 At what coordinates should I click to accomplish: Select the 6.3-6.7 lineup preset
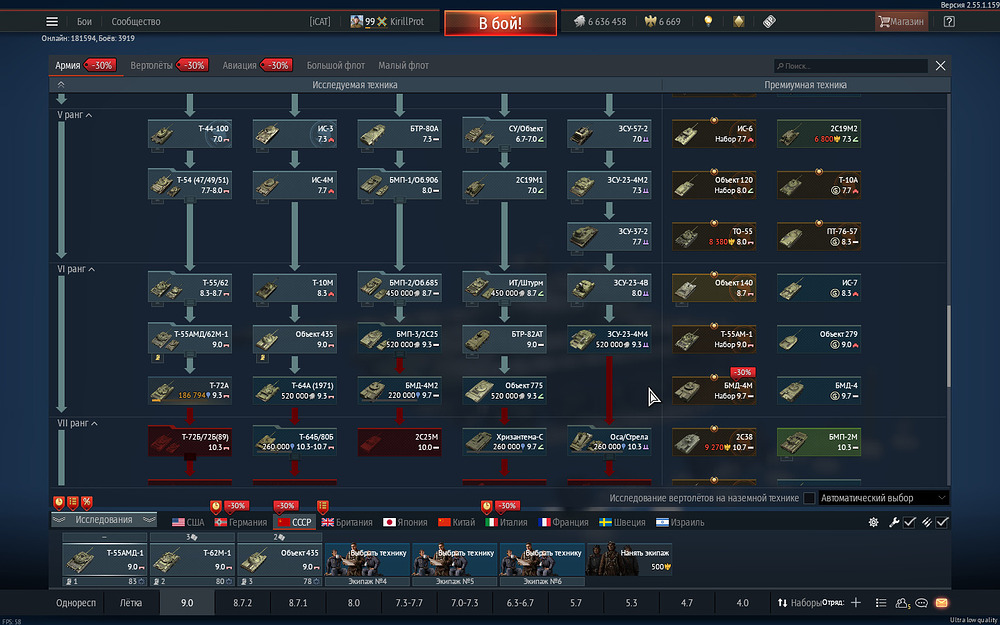pos(520,603)
